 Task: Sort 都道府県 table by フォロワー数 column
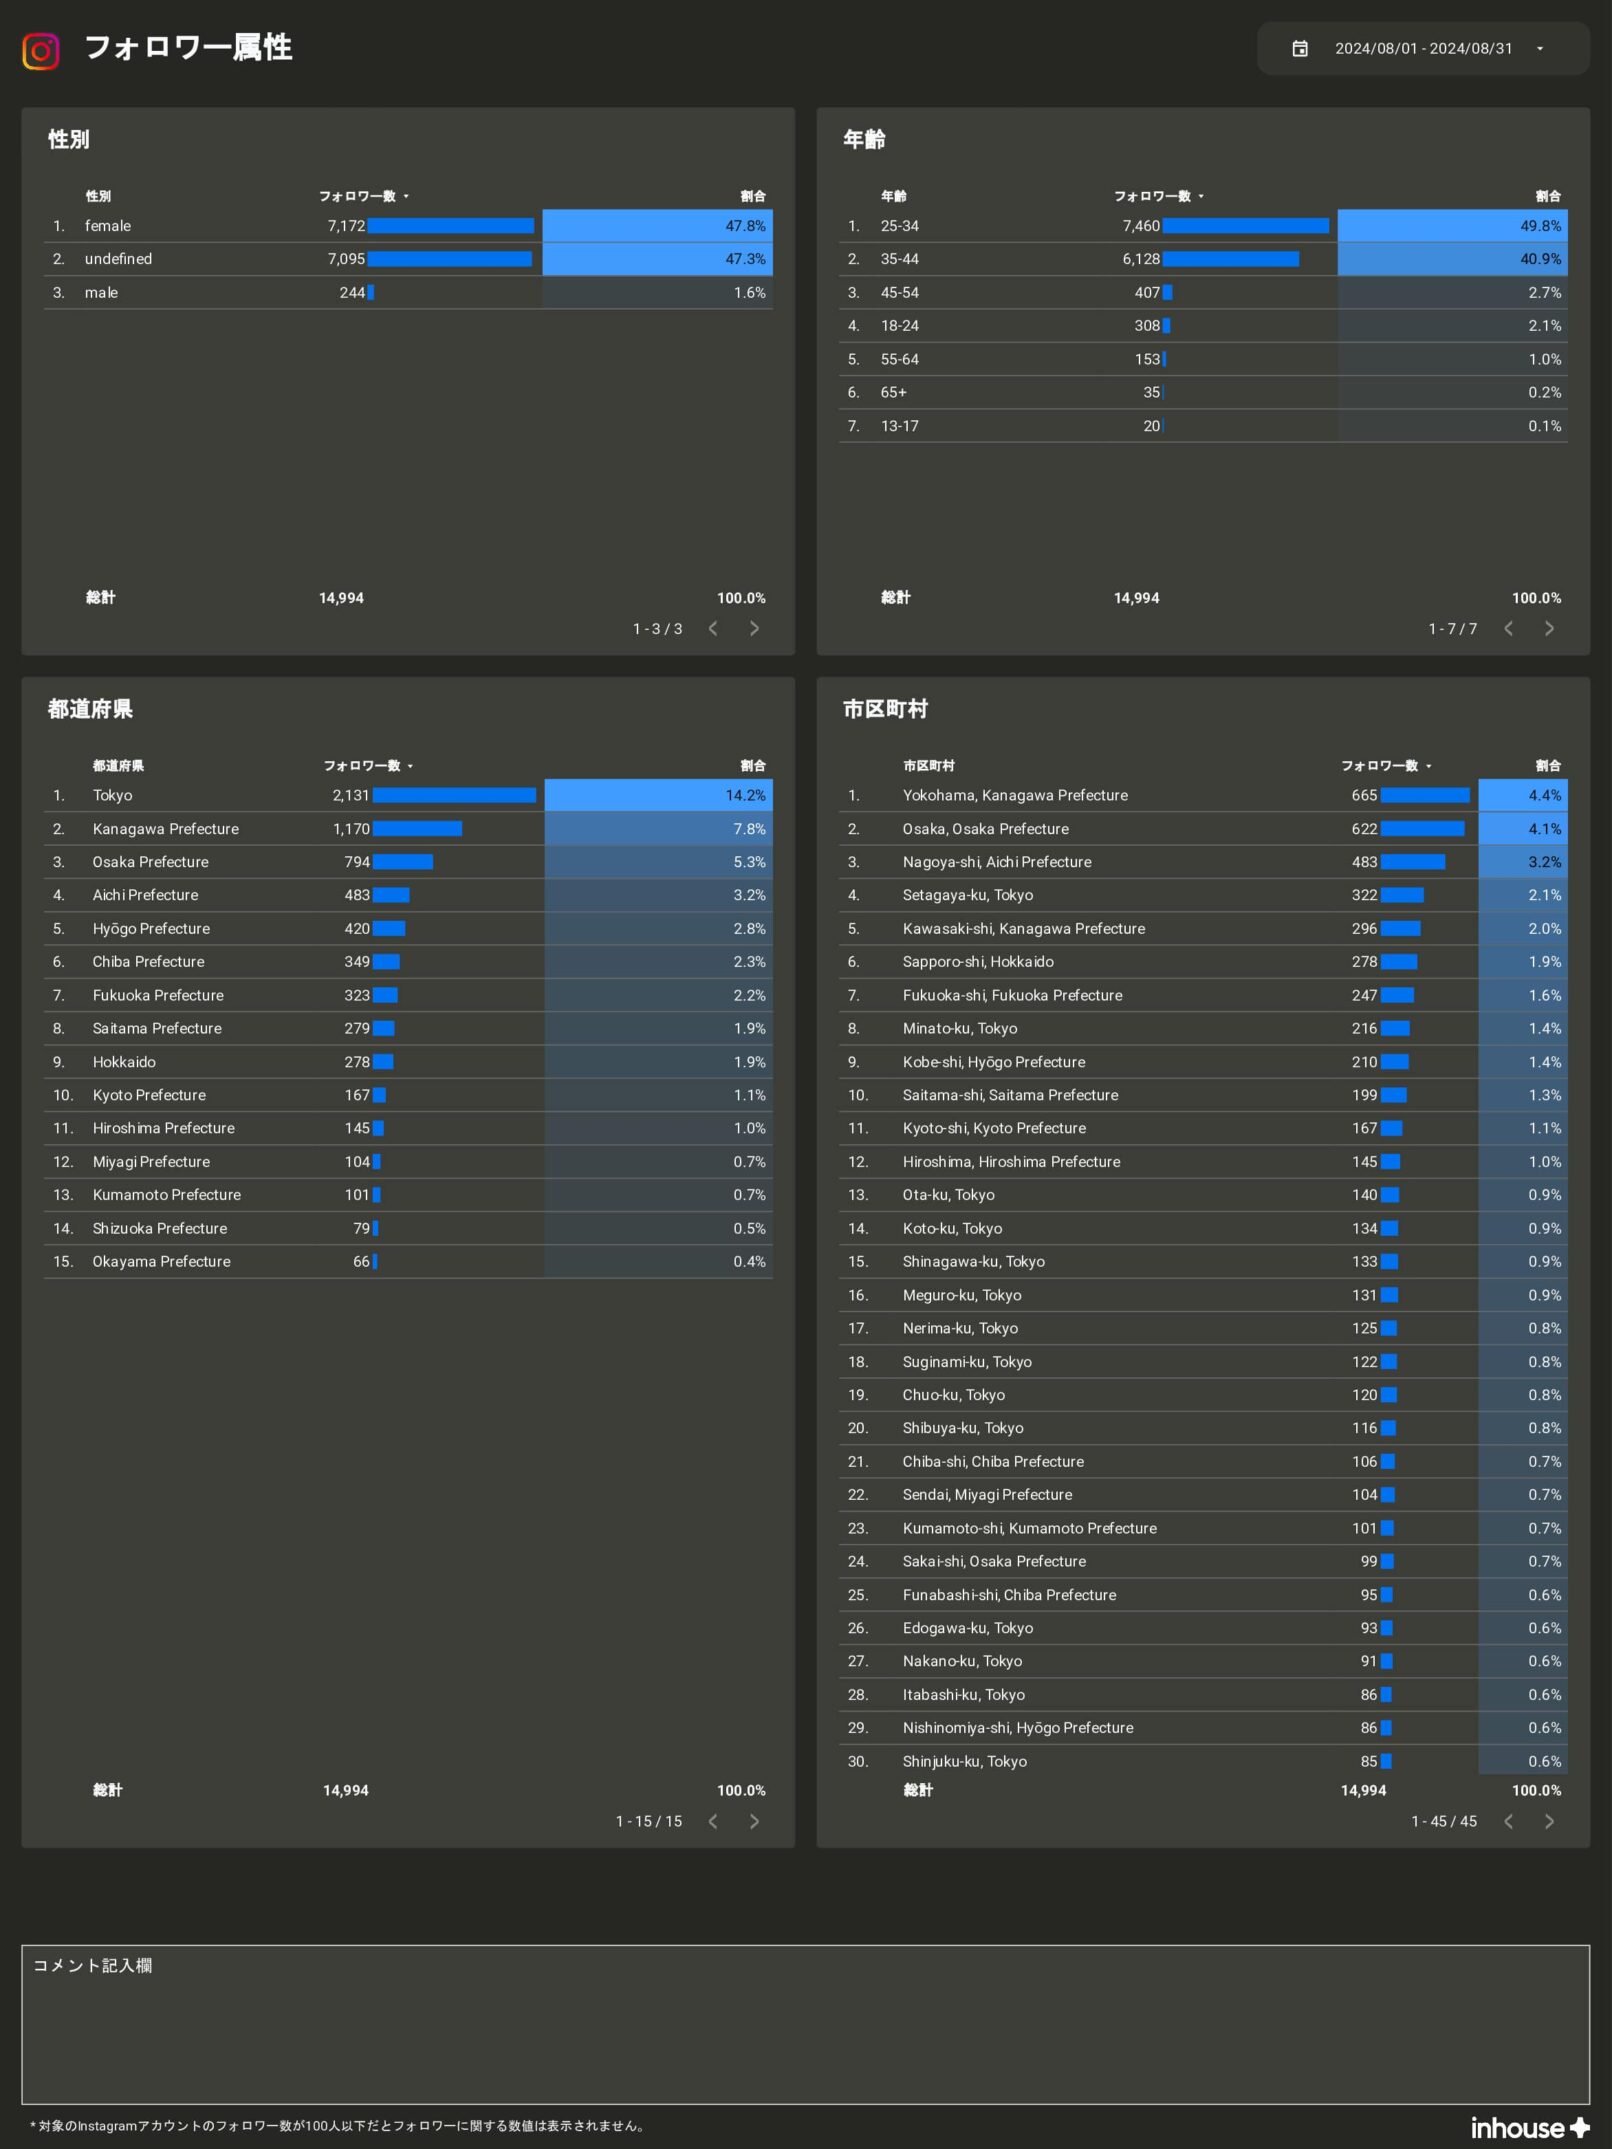point(362,766)
